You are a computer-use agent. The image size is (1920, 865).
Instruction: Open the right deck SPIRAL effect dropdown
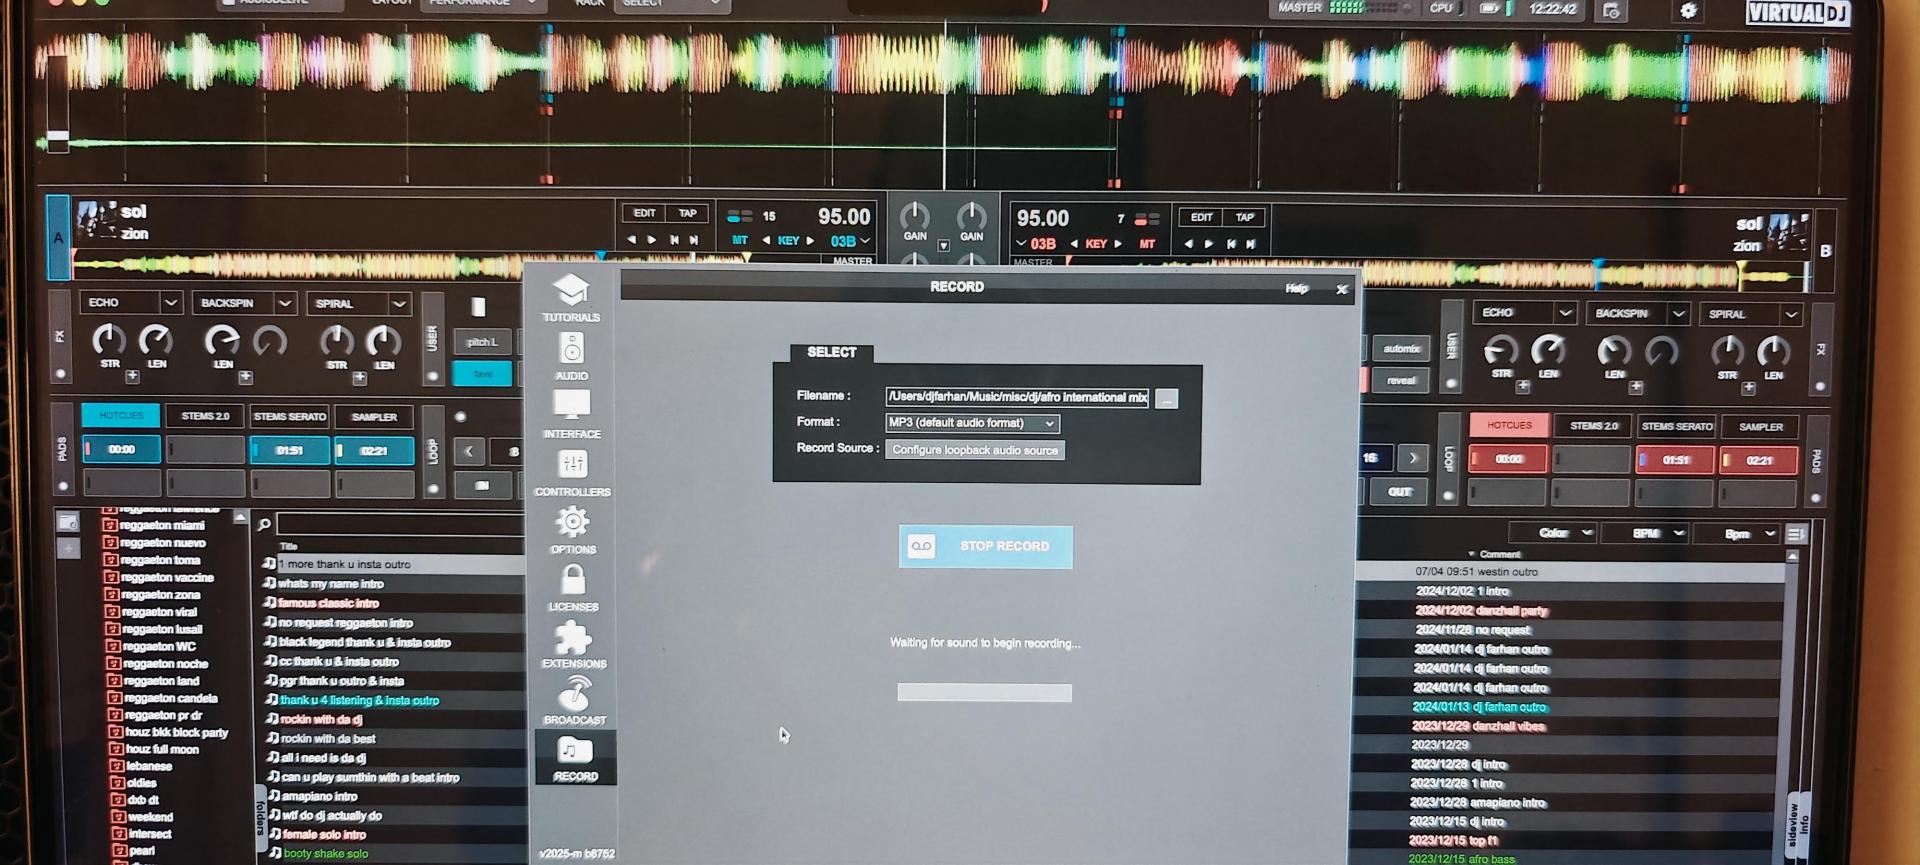(1790, 315)
